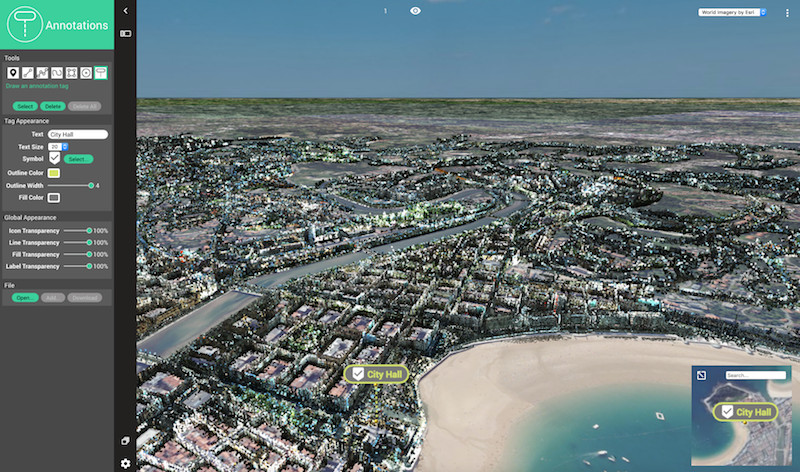Click the 'File' section heading
Screen dimensions: 800x472
pyautogui.click(x=9, y=286)
